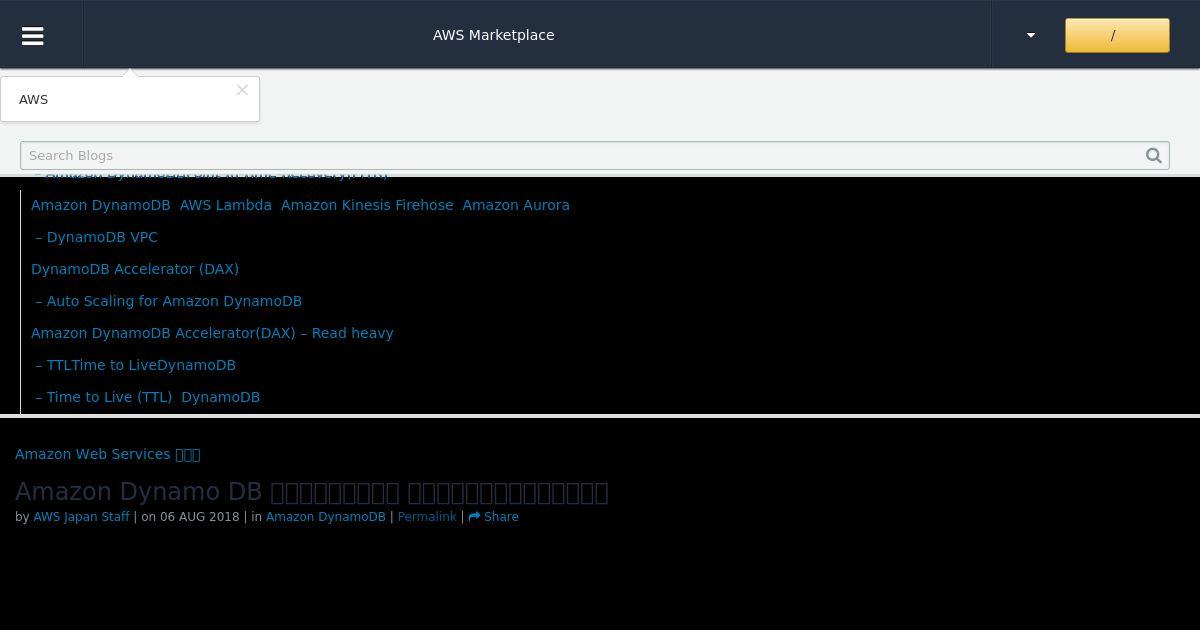Open the Permalink link

[x=427, y=517]
